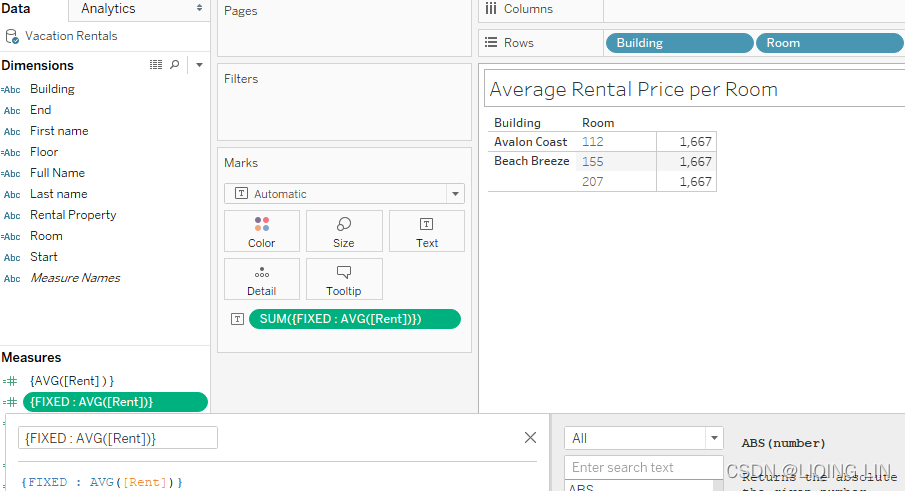
Task: Select the {FIXED : AVG([Rent])} measure pill
Action: point(115,402)
